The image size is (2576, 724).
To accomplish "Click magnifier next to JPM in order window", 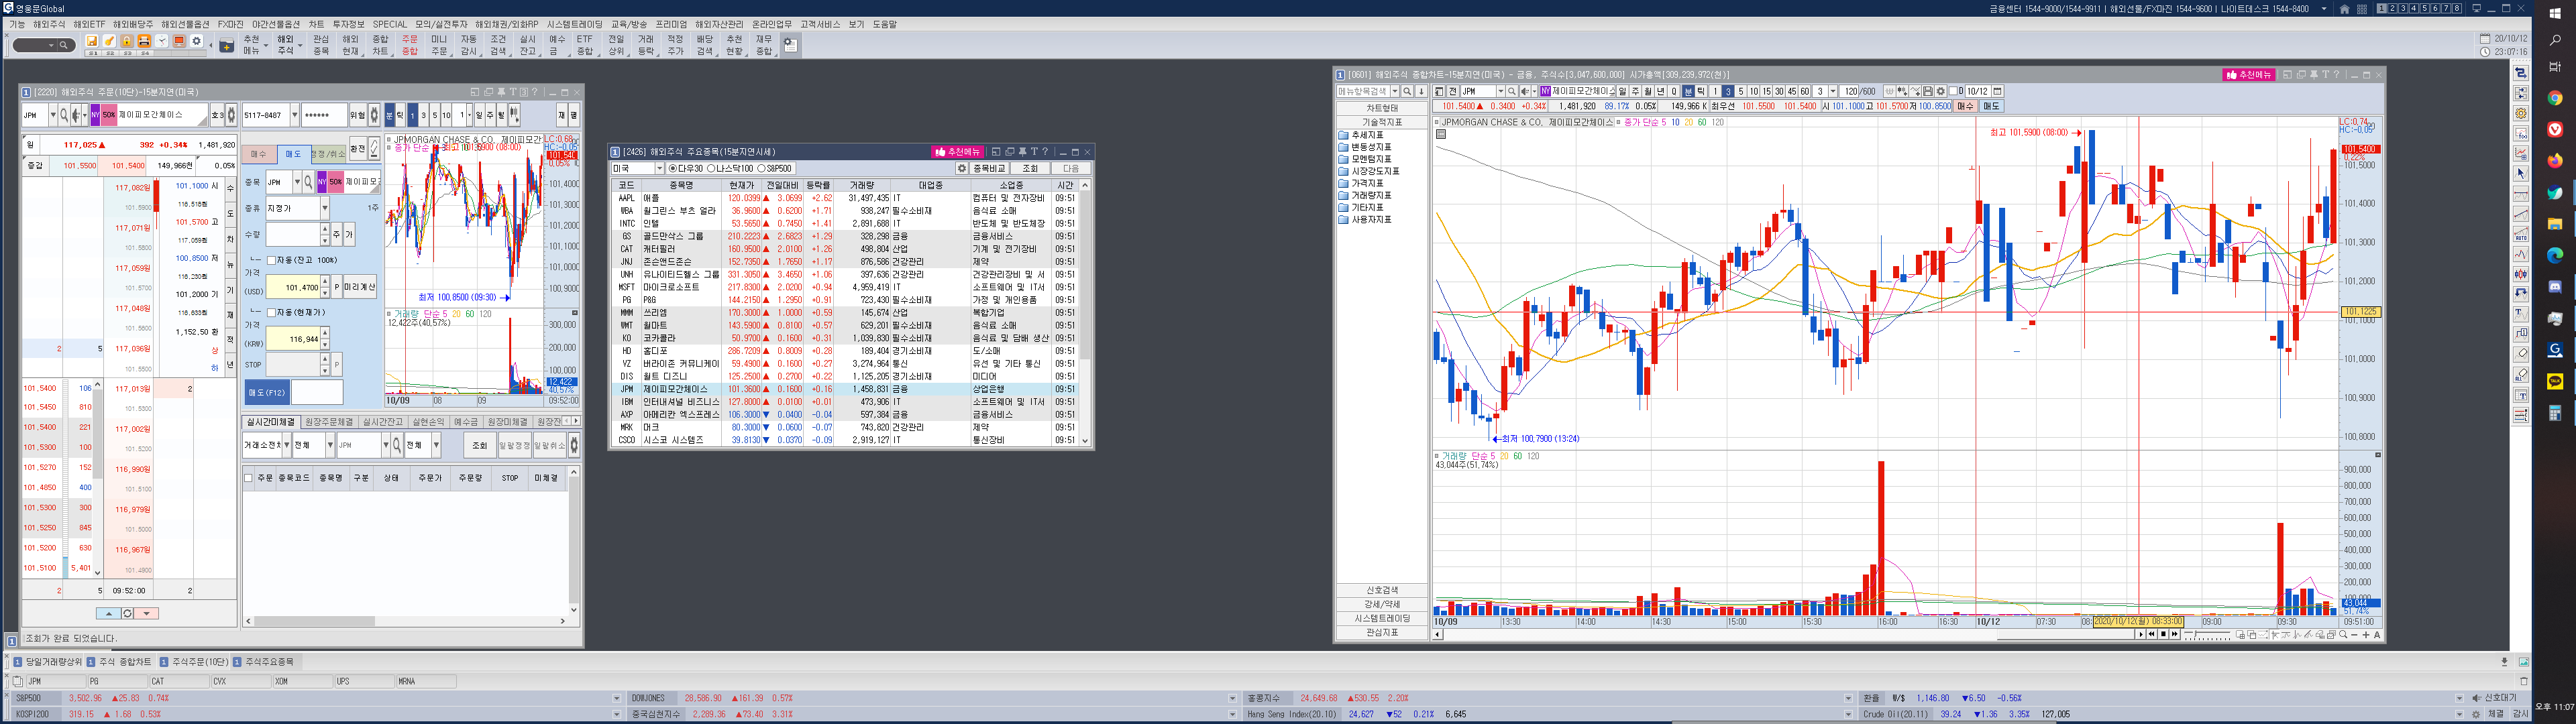I will click(x=64, y=116).
